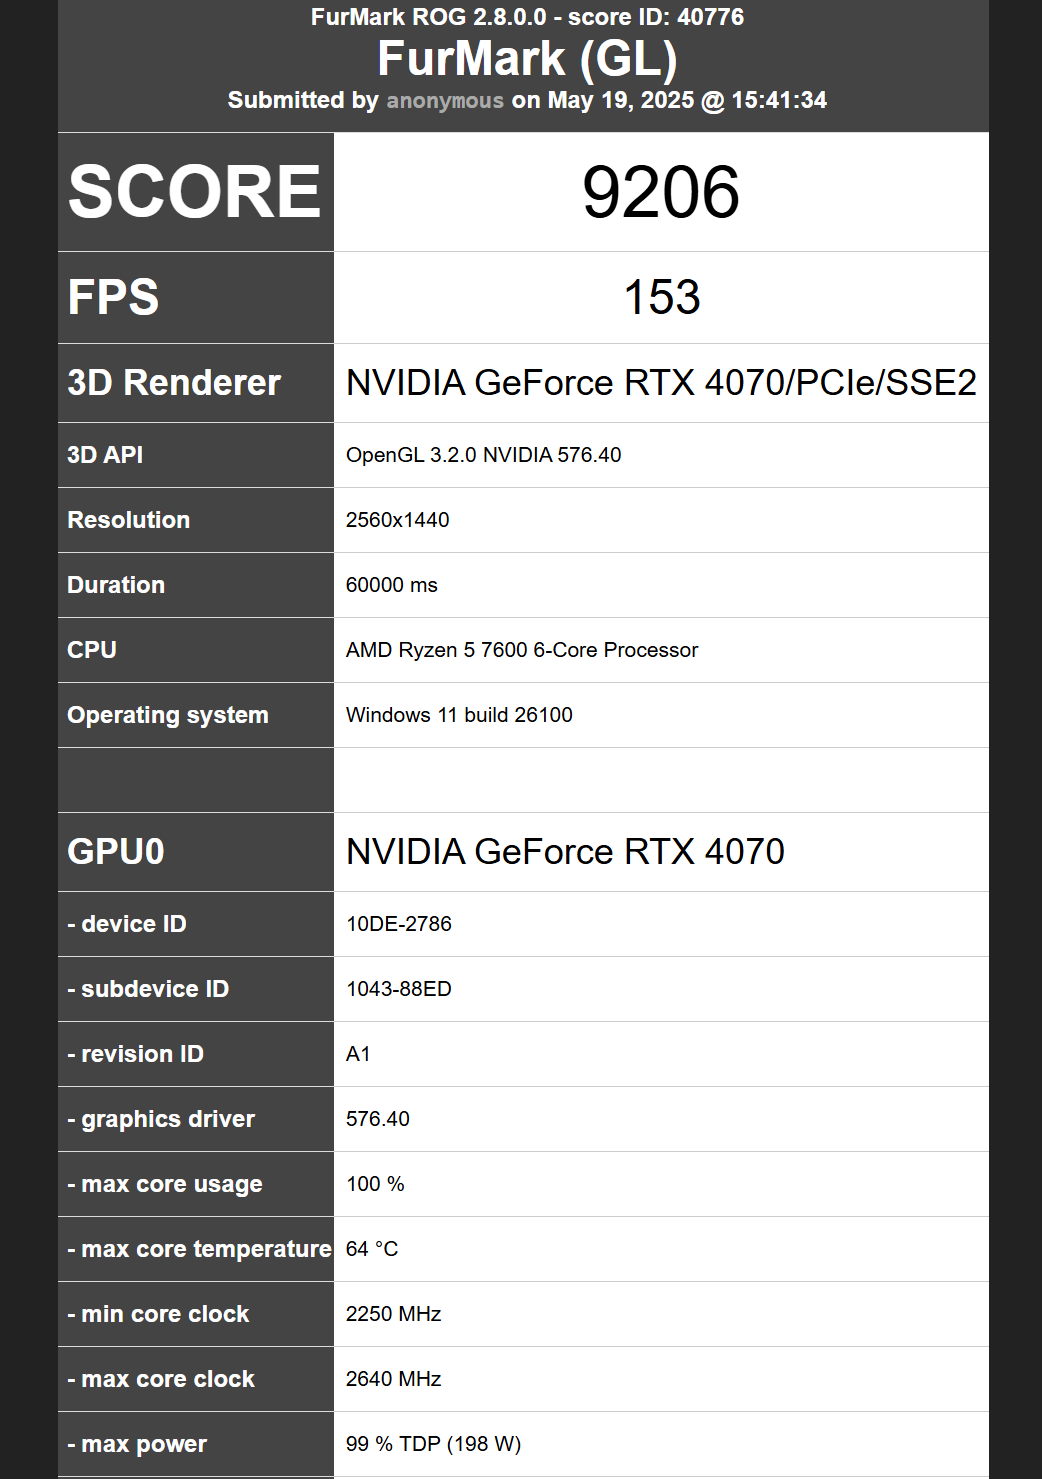Viewport: 1042px width, 1479px height.
Task: Click the Resolution label
Action: tap(128, 520)
